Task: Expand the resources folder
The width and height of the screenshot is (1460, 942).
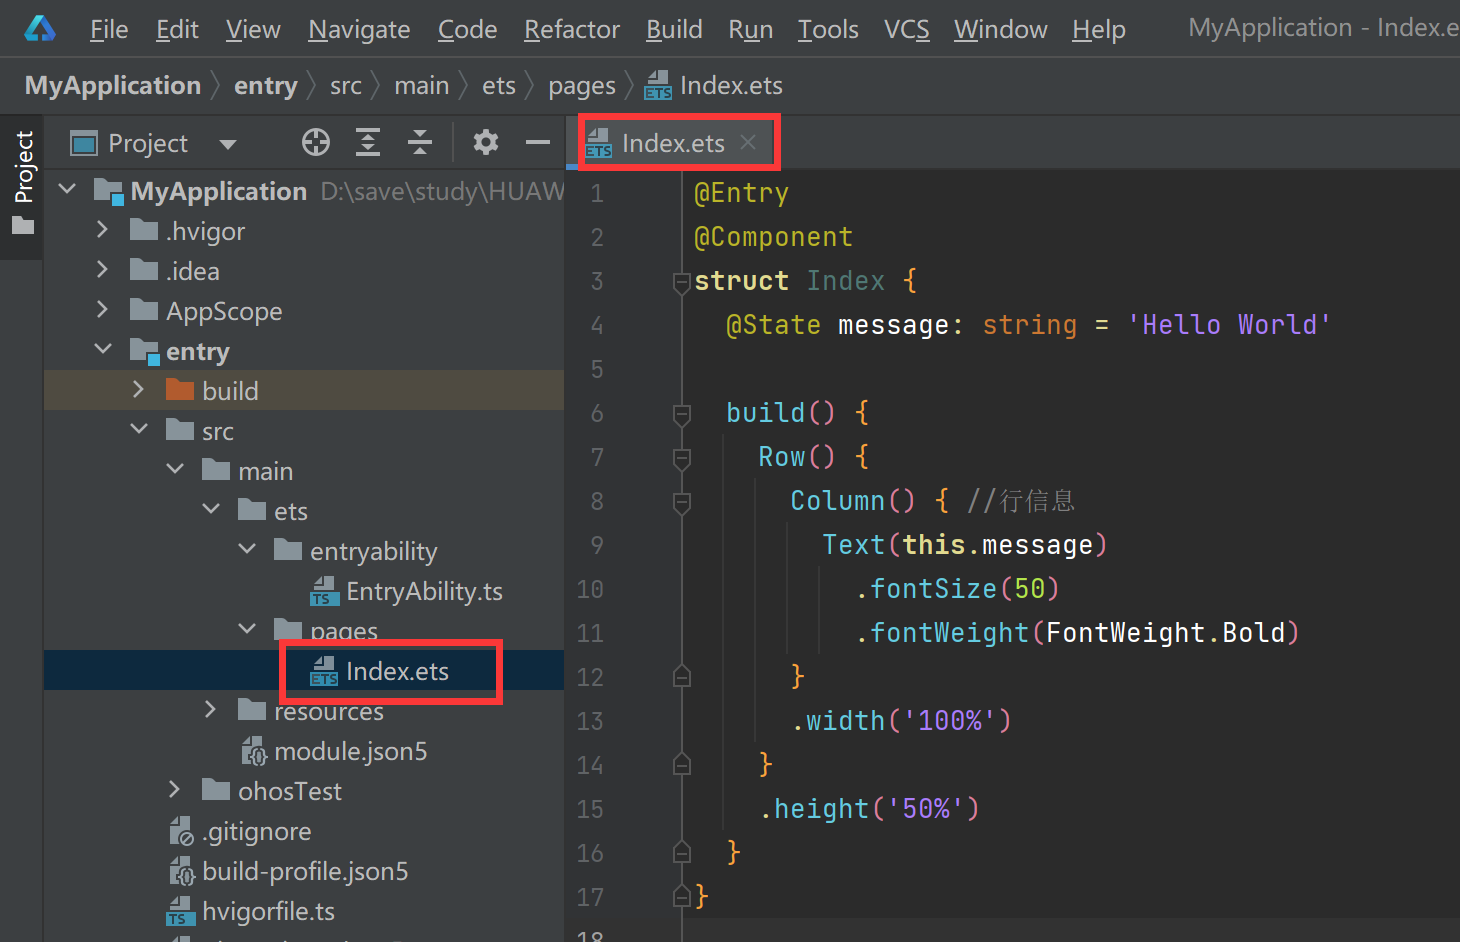Action: point(210,710)
